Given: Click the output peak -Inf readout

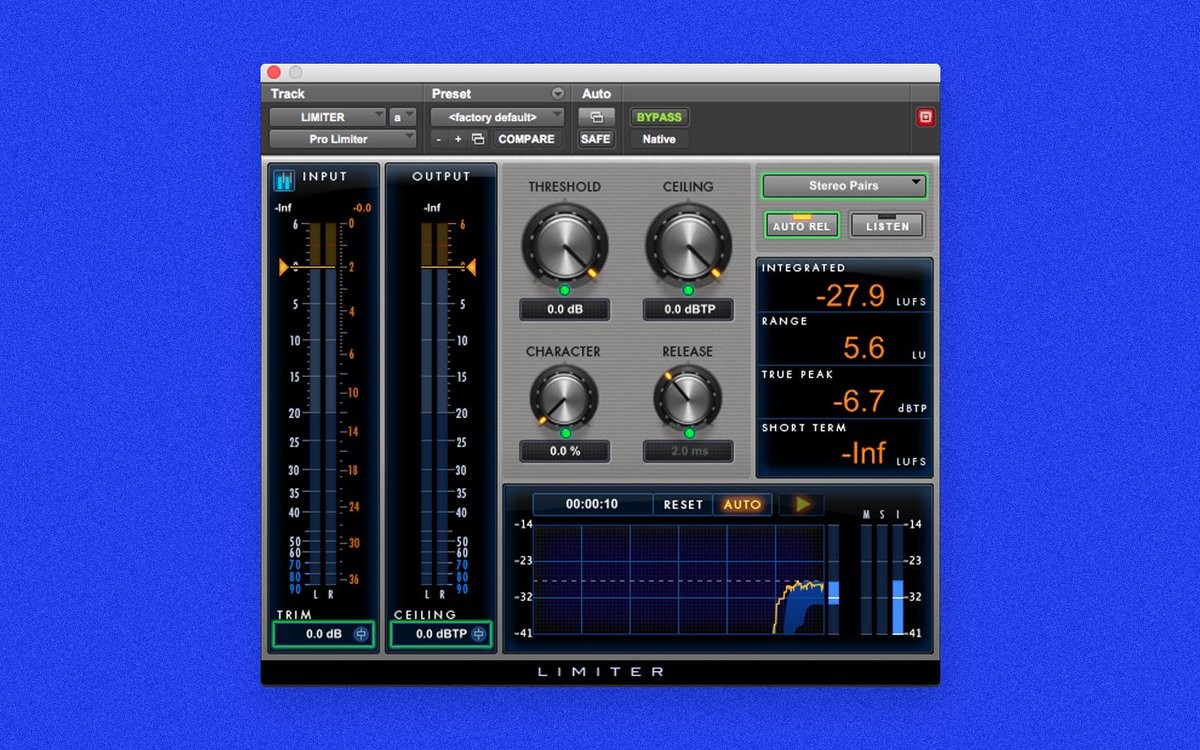Looking at the screenshot, I should point(431,208).
